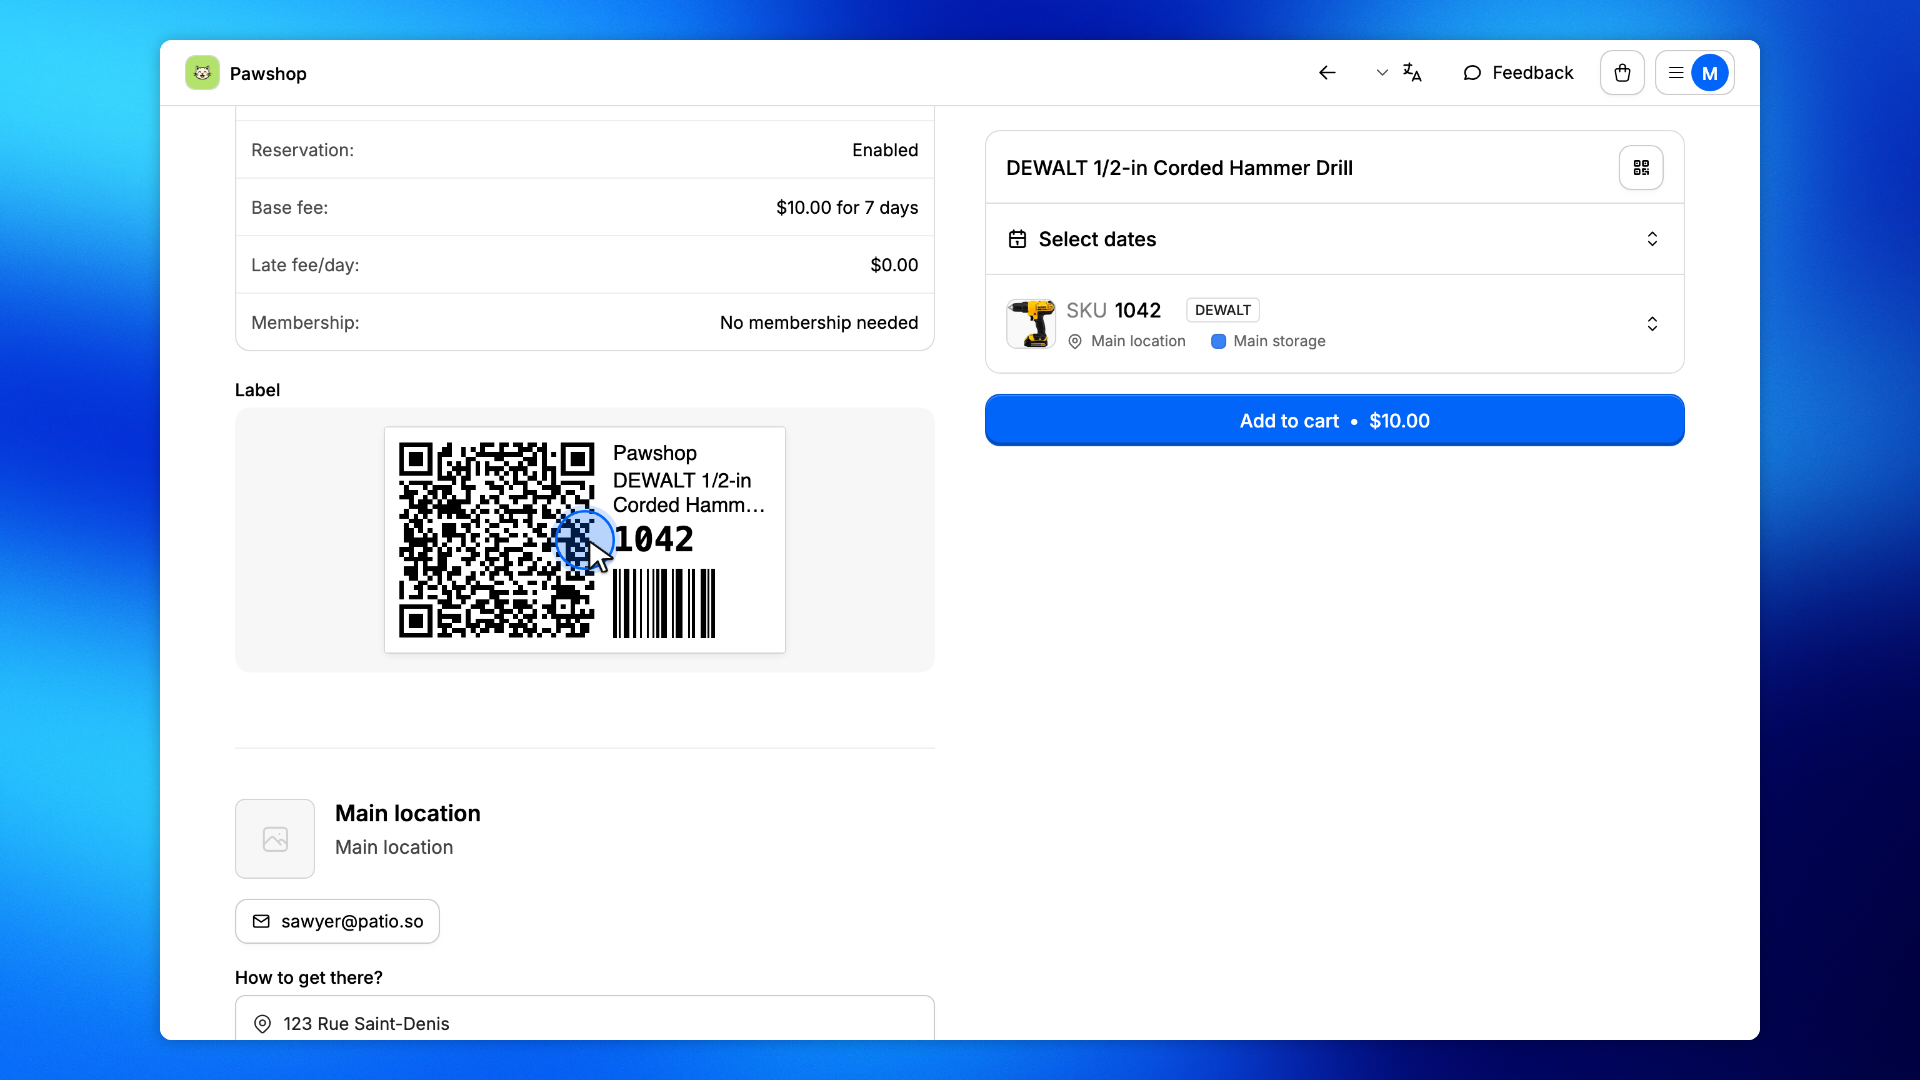This screenshot has width=1920, height=1080.
Task: Click the calendar icon beside Select dates
Action: tap(1017, 239)
